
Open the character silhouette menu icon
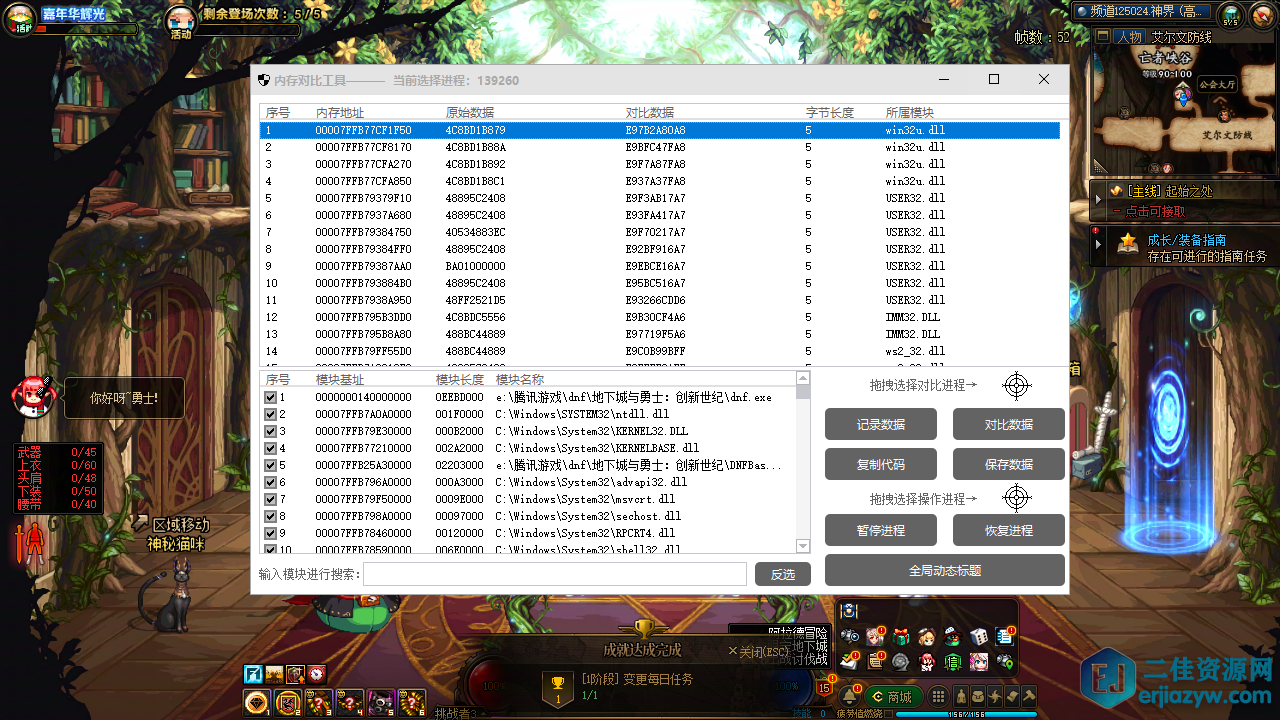[x=960, y=696]
